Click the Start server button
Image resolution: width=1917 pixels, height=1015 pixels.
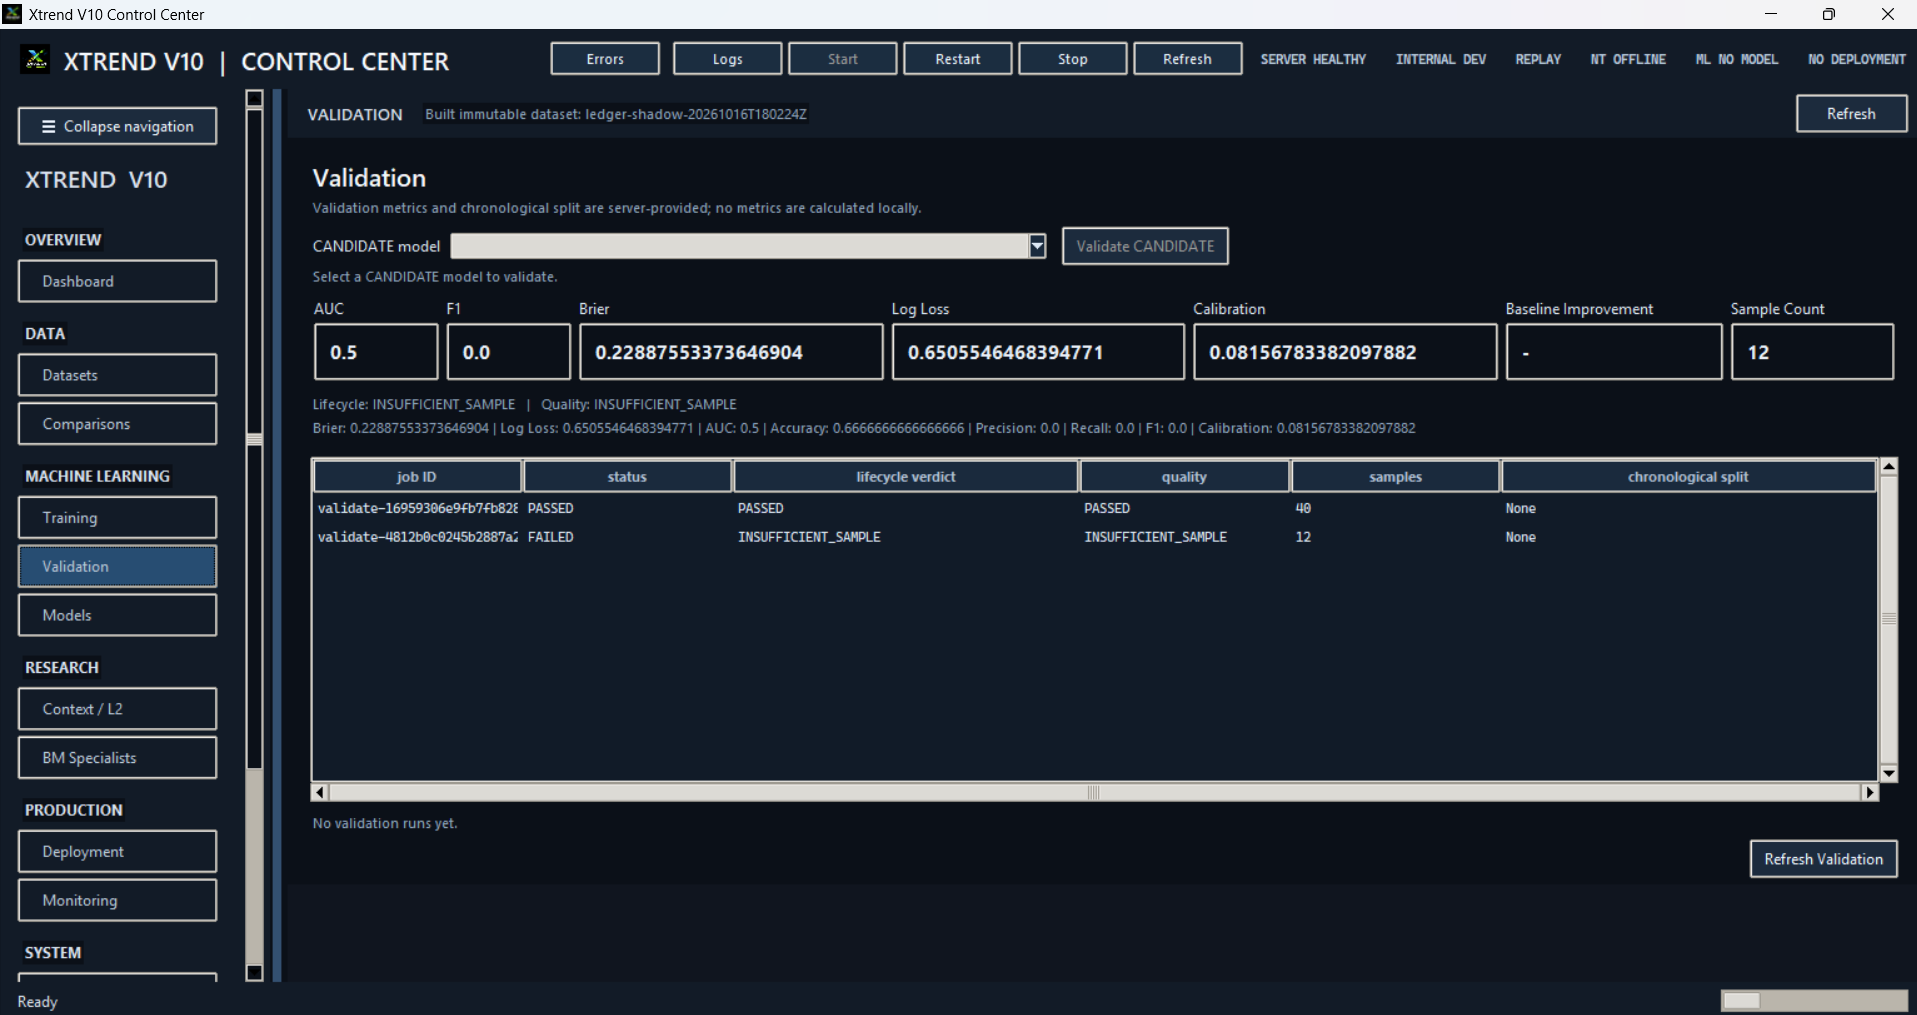pos(842,59)
